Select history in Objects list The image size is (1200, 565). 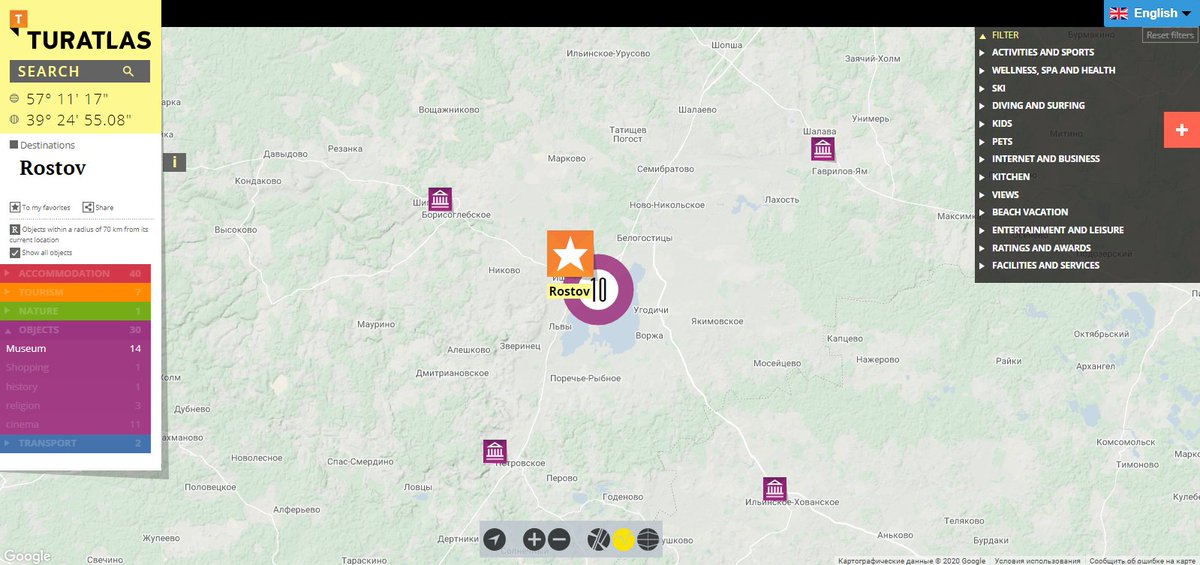point(76,387)
